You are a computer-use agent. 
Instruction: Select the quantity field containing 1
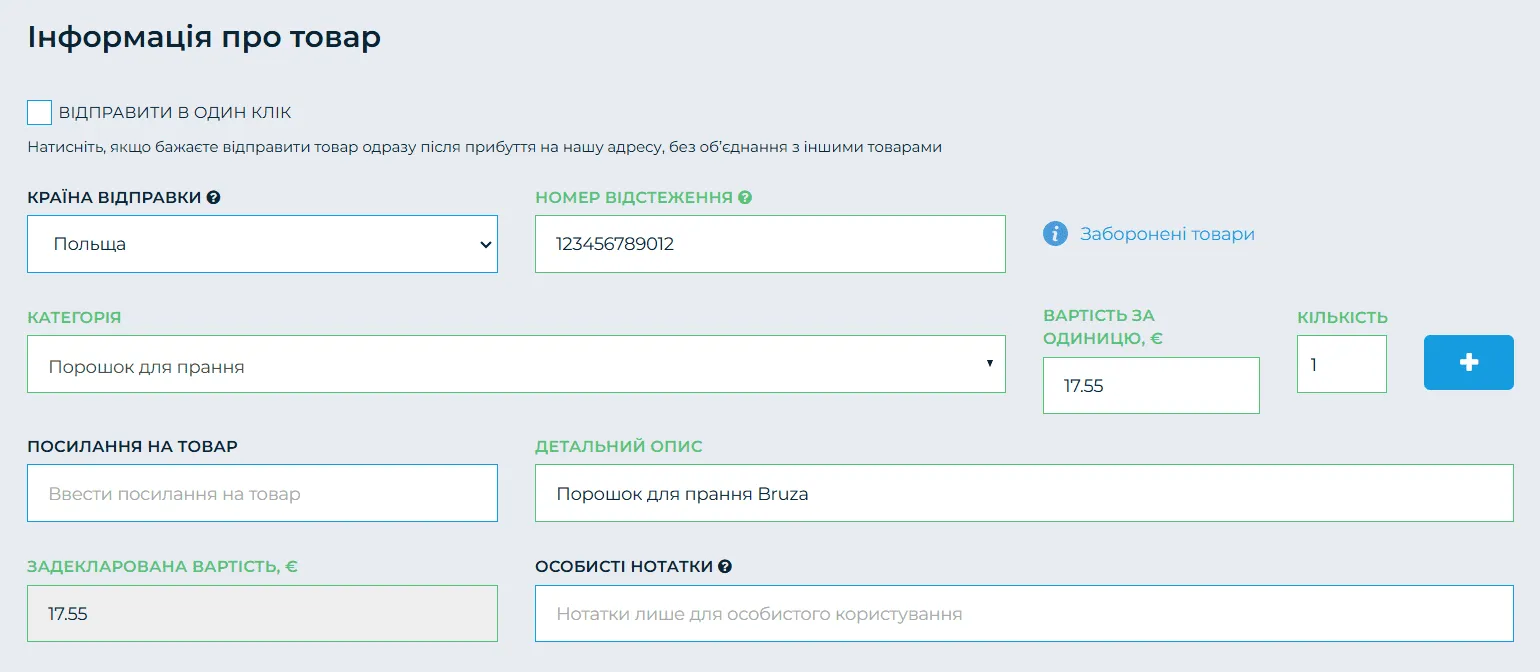[x=1341, y=364]
